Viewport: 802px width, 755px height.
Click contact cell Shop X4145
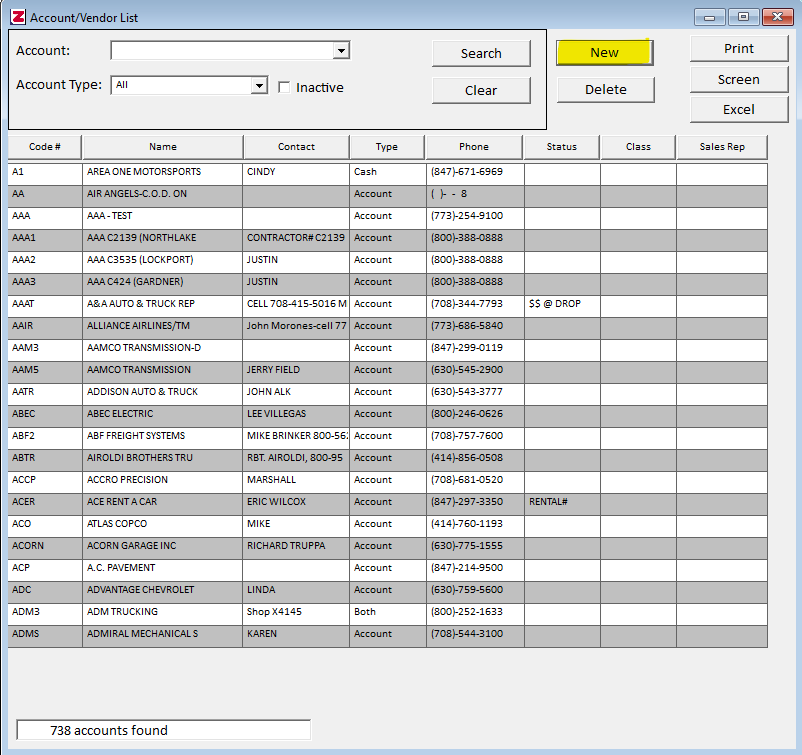(x=296, y=614)
